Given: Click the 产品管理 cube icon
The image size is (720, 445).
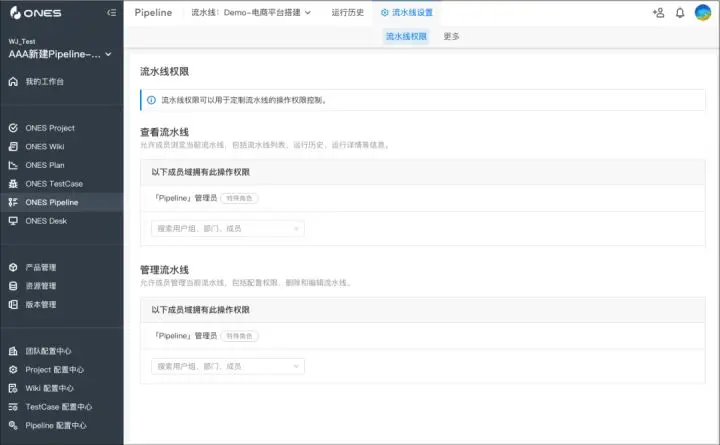Looking at the screenshot, I should 13,267.
